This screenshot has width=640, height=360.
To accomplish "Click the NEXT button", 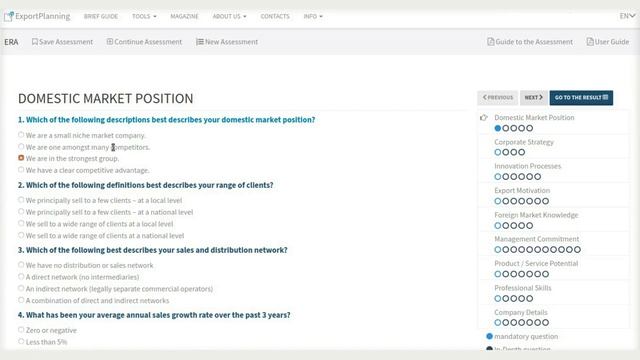I will (533, 98).
